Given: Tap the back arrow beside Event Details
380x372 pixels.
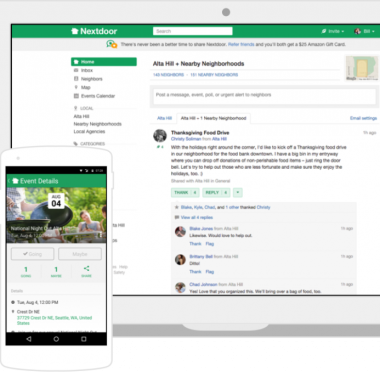Looking at the screenshot, I should point(8,181).
